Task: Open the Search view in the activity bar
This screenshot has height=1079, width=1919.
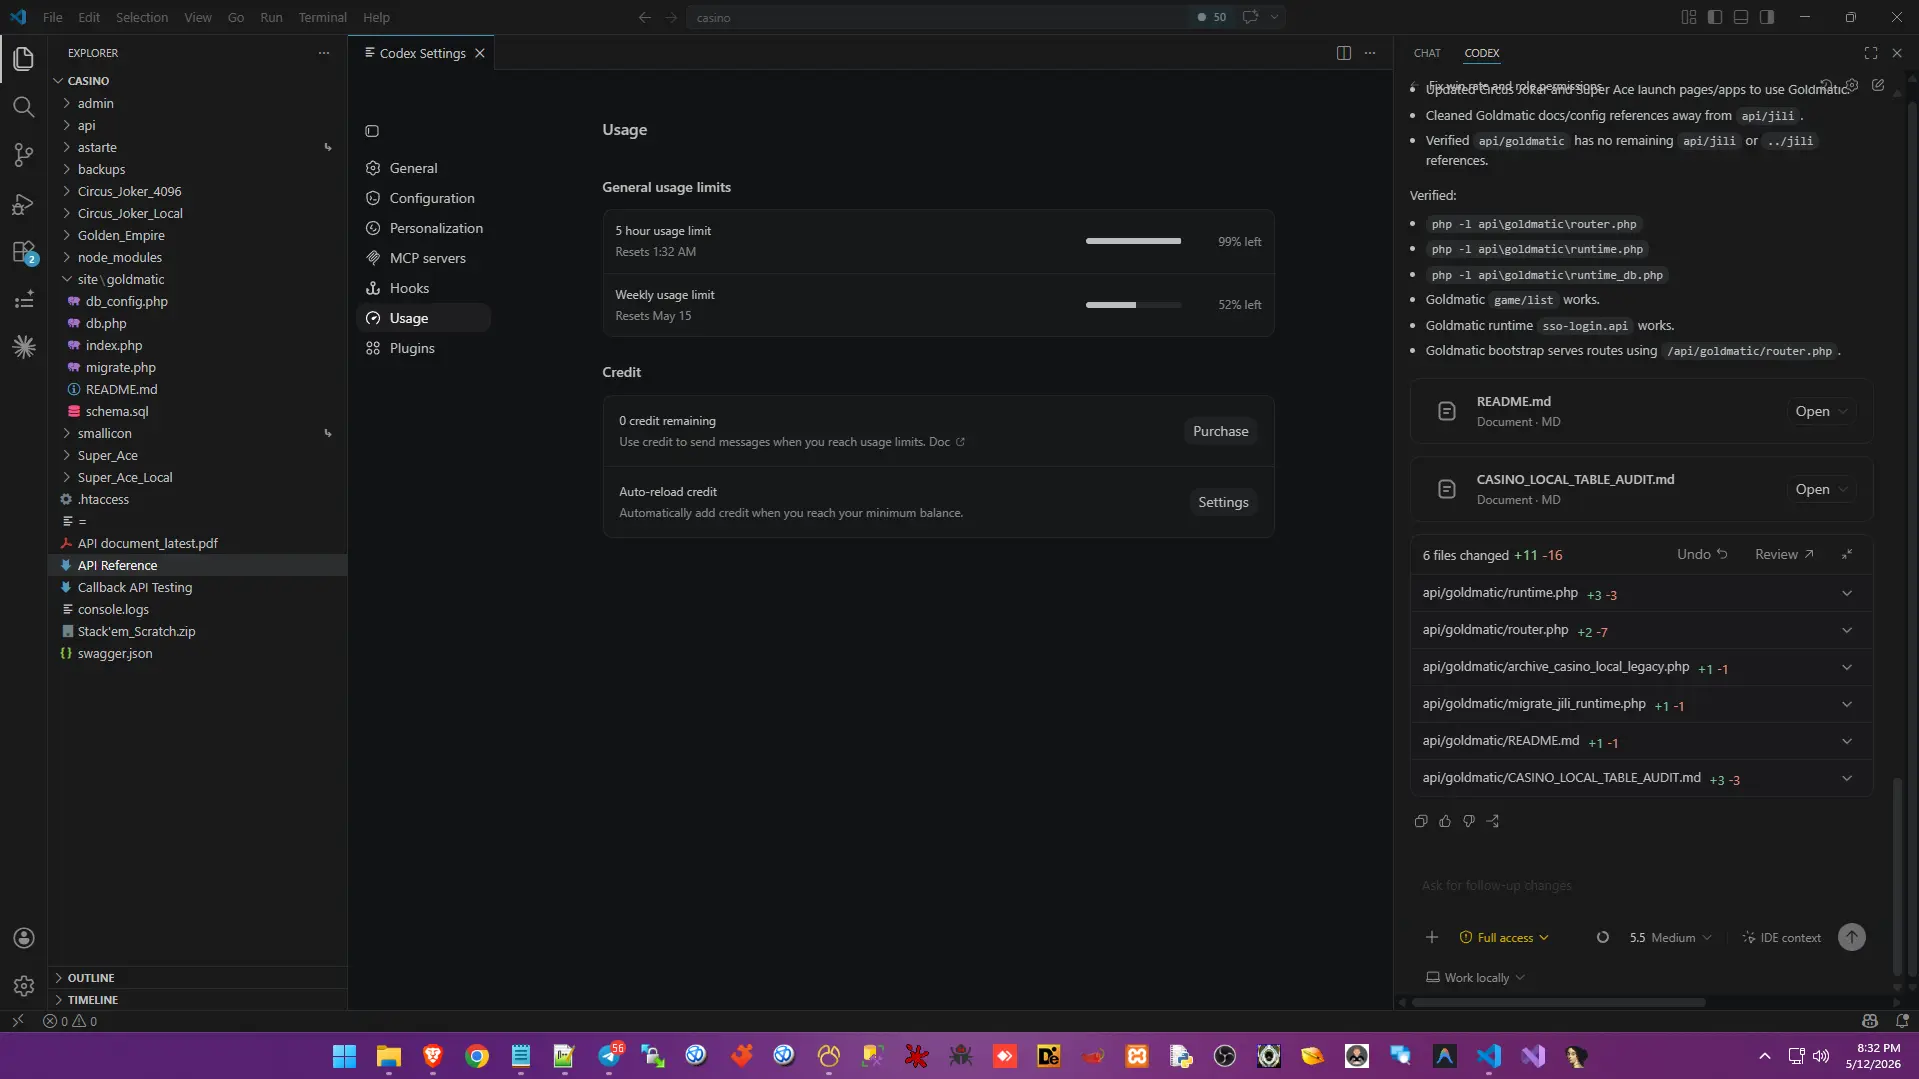Action: [x=24, y=107]
